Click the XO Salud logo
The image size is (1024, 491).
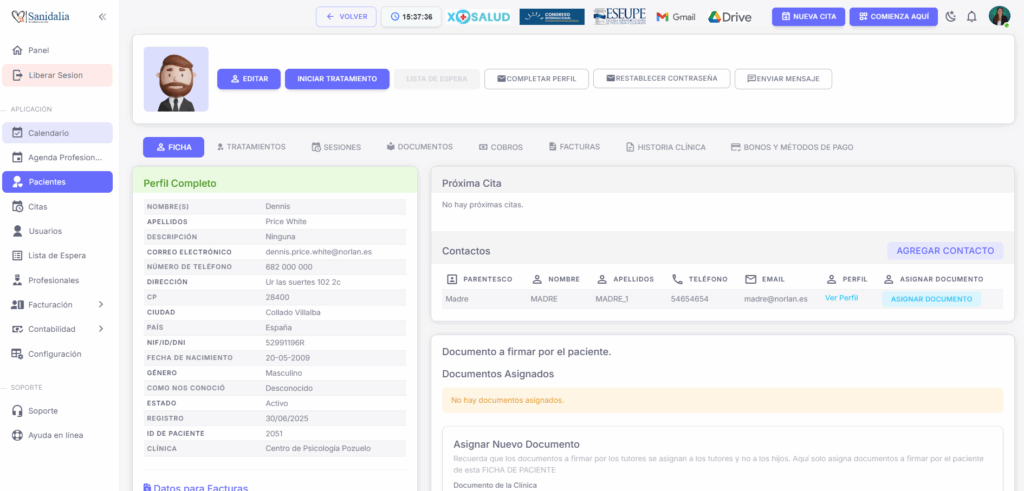click(478, 17)
